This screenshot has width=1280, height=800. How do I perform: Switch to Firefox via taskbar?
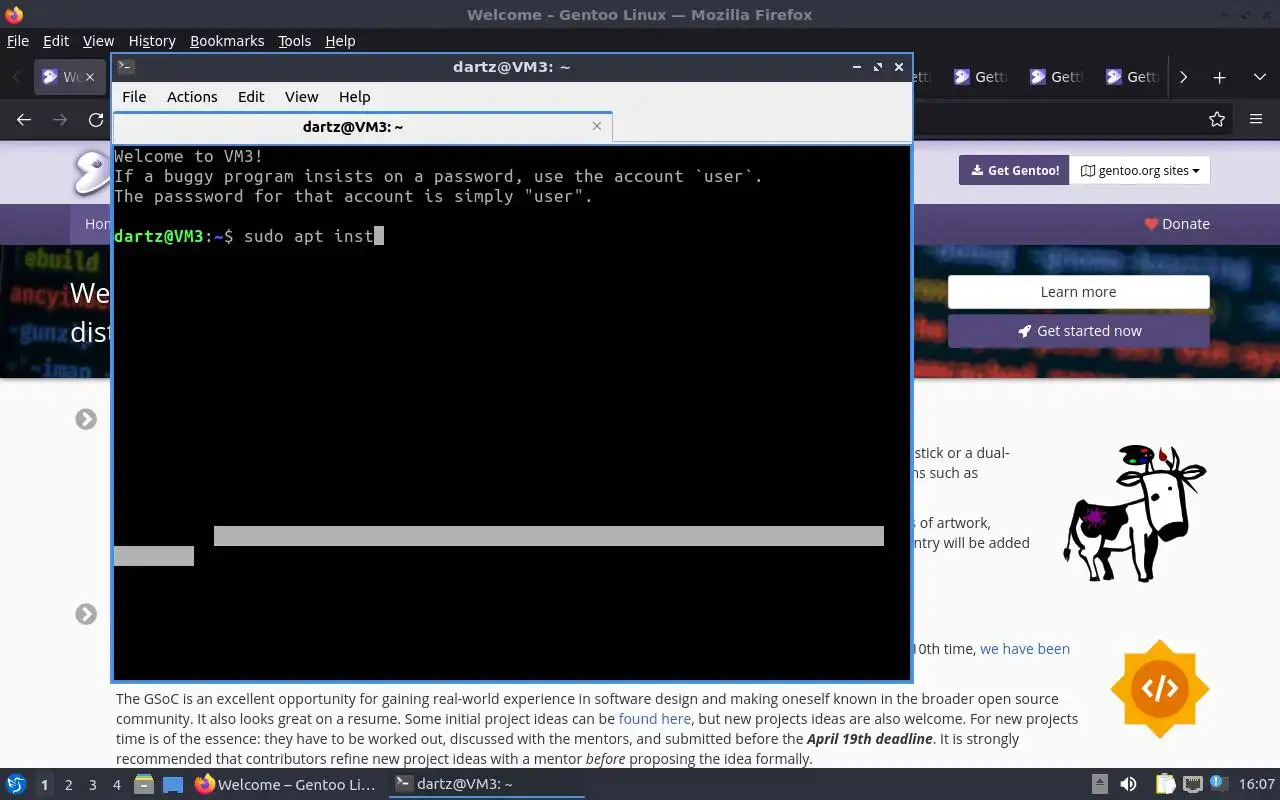pyautogui.click(x=287, y=785)
